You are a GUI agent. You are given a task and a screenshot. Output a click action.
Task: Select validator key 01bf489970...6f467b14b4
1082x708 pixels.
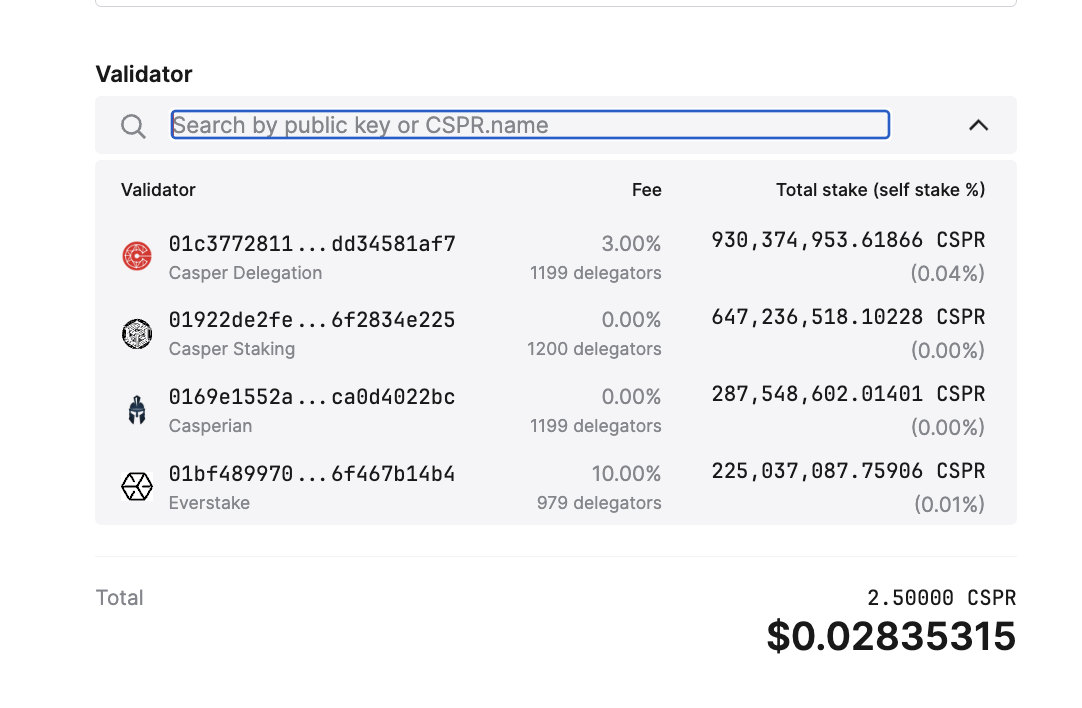(312, 474)
